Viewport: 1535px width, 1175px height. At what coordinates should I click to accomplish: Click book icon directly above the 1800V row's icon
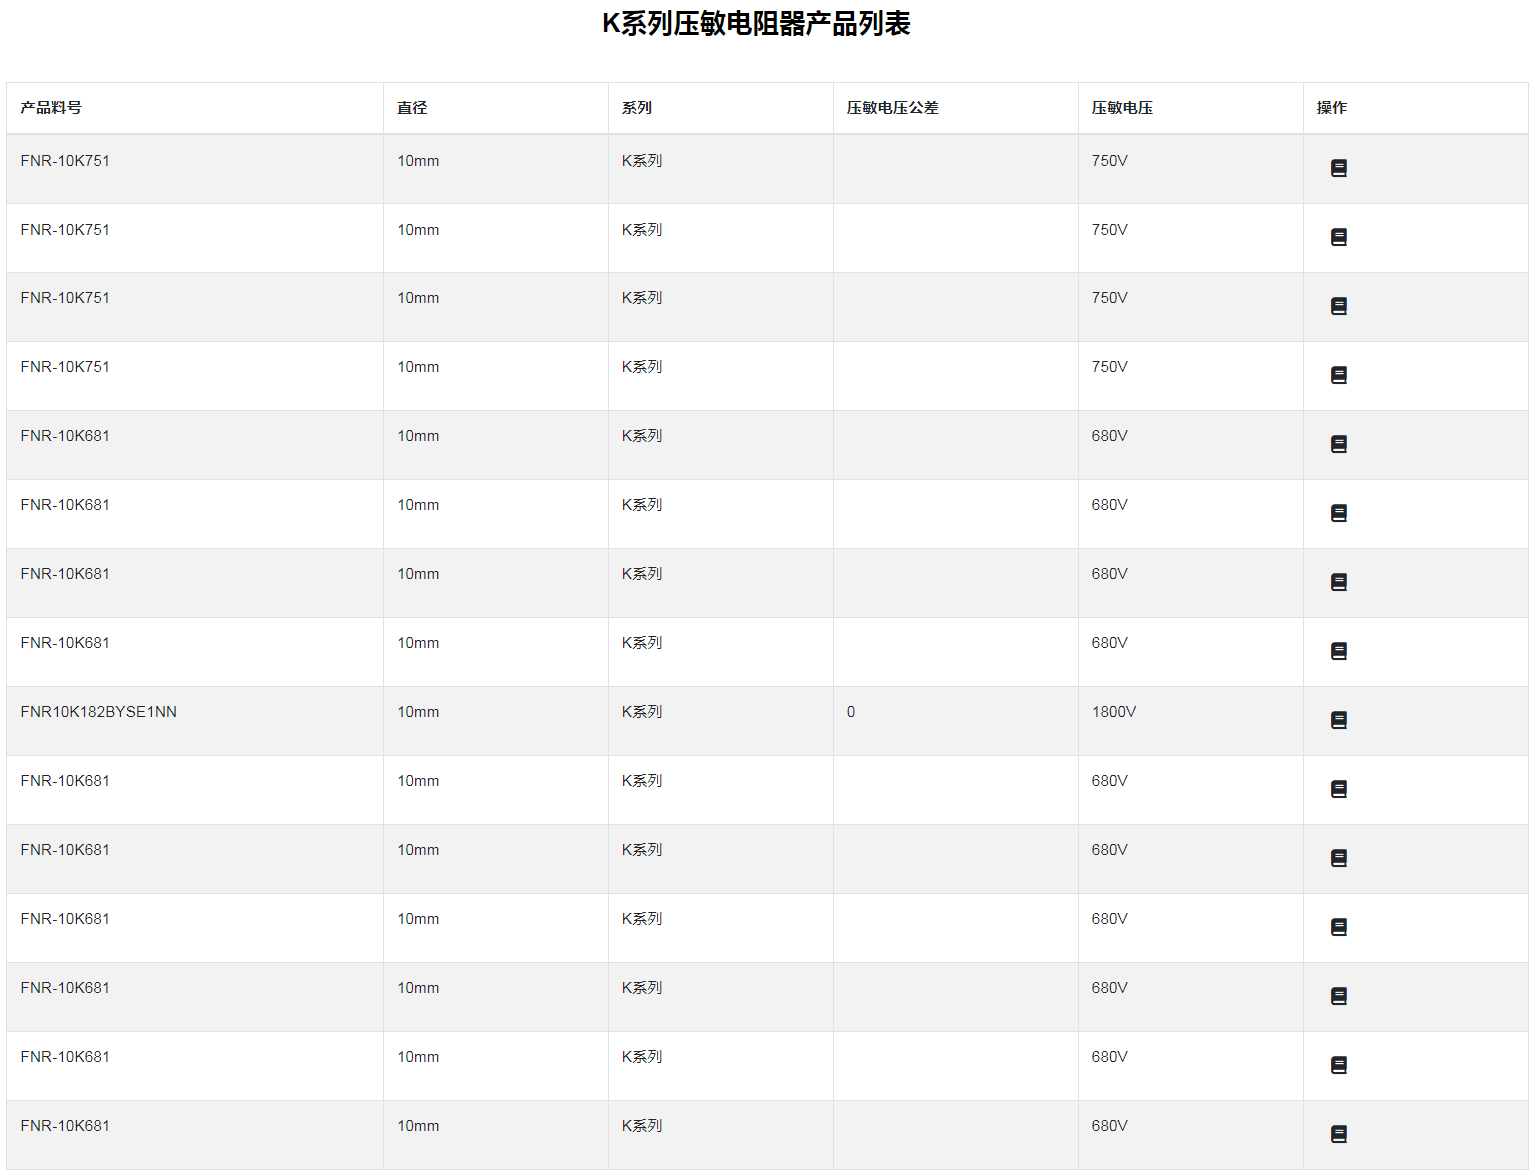[x=1338, y=651]
